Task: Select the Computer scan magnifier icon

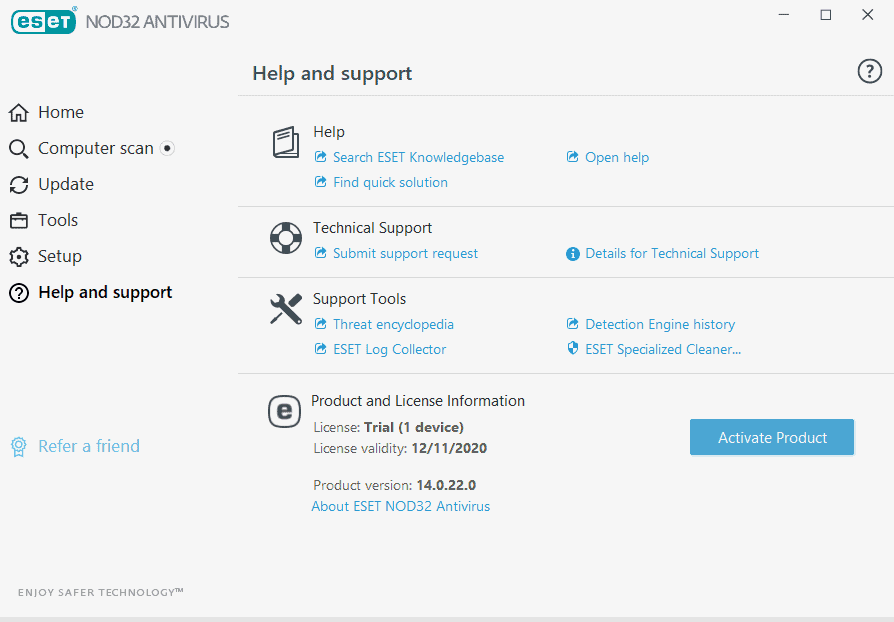Action: (17, 148)
